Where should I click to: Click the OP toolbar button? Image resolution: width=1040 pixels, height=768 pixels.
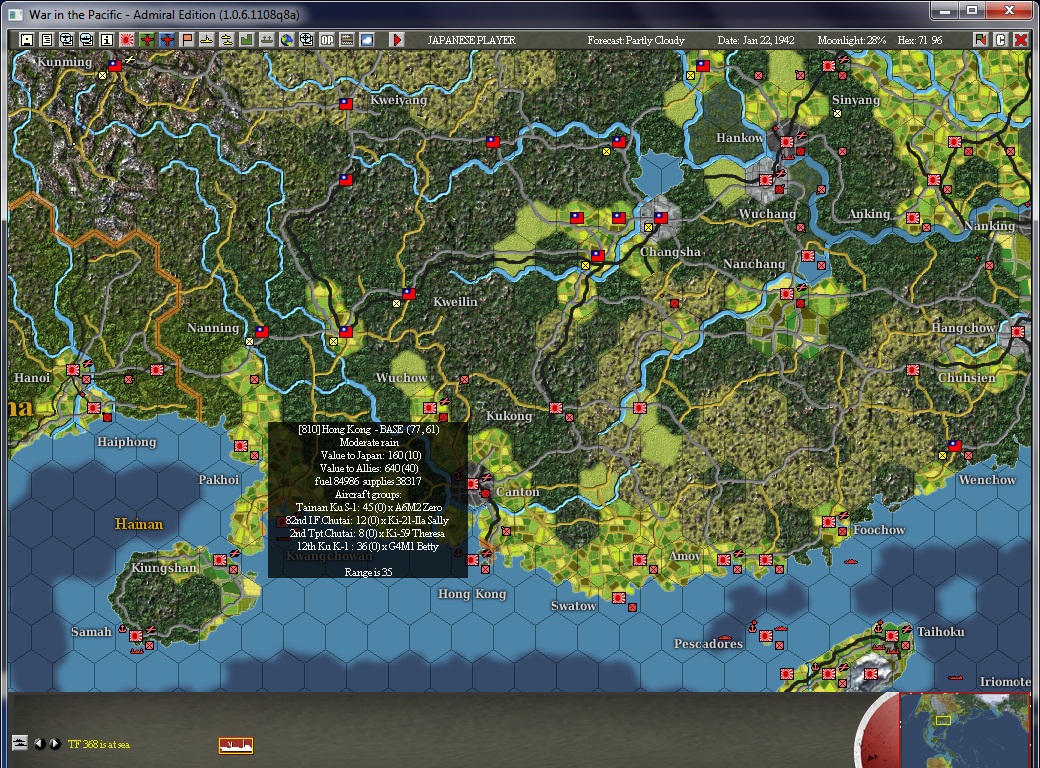[326, 40]
